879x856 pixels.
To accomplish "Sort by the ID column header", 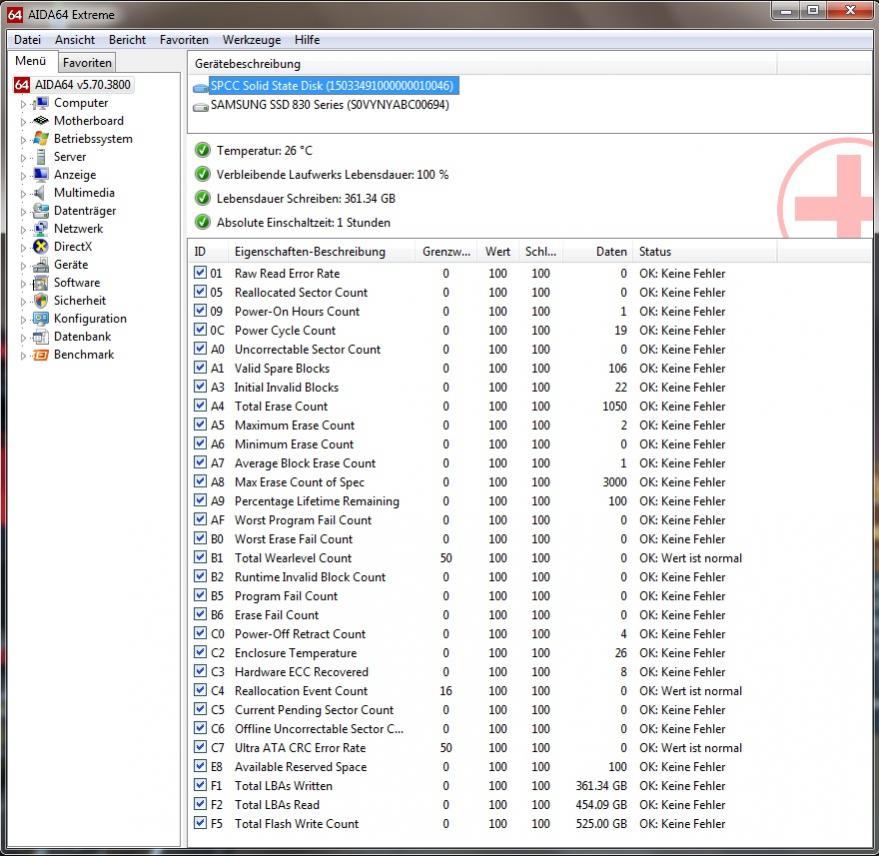I will (209, 252).
